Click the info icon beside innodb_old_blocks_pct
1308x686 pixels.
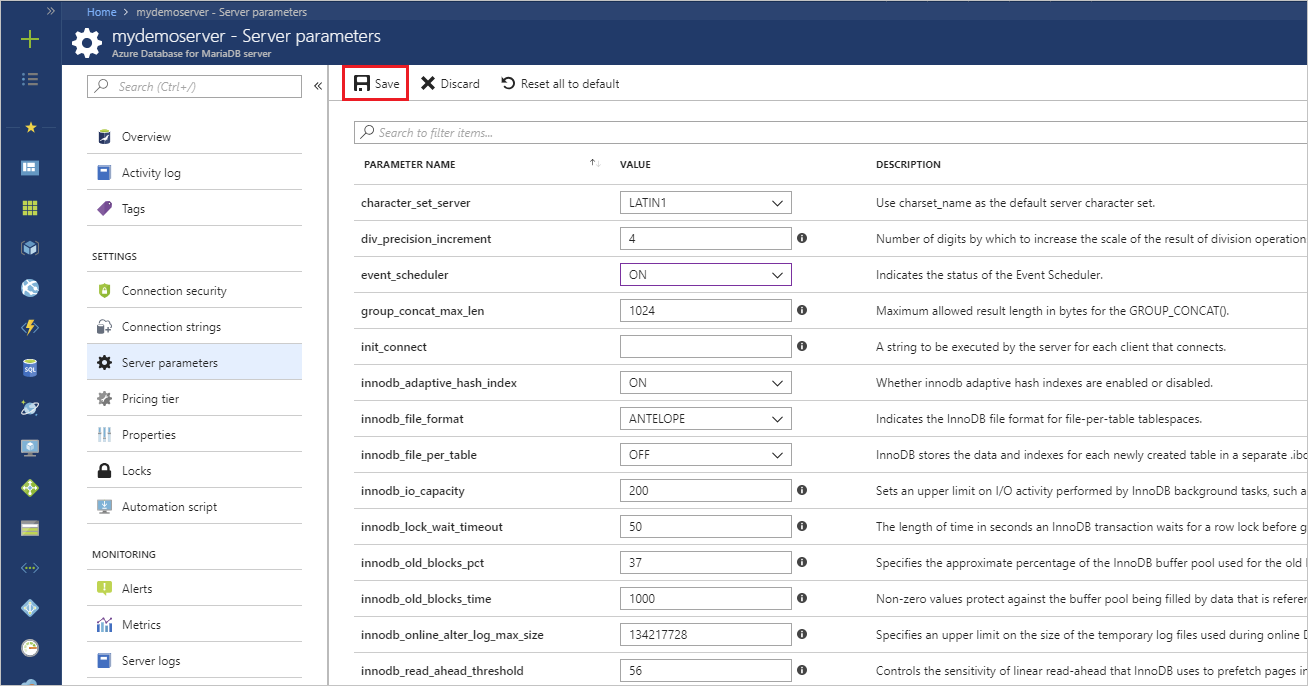(x=802, y=563)
